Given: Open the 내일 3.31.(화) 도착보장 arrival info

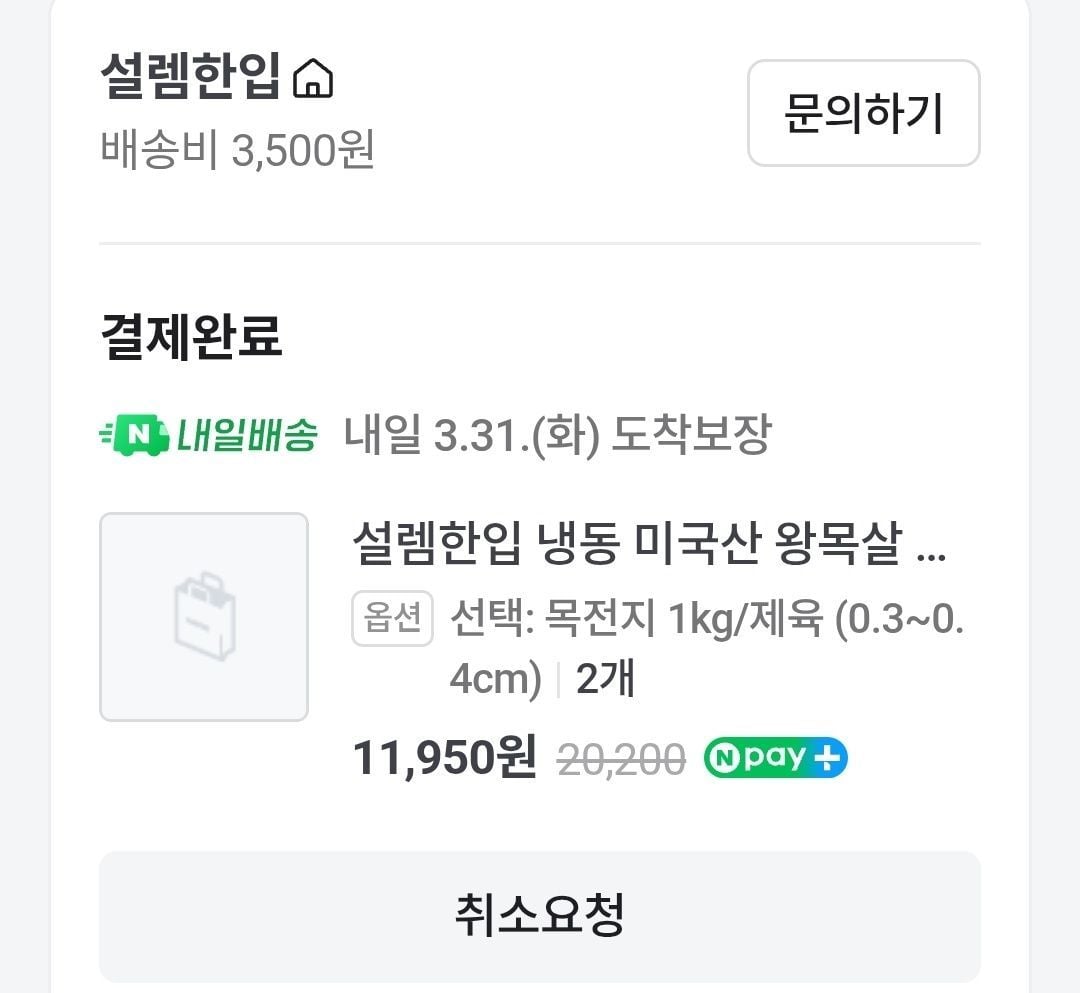Looking at the screenshot, I should (557, 435).
